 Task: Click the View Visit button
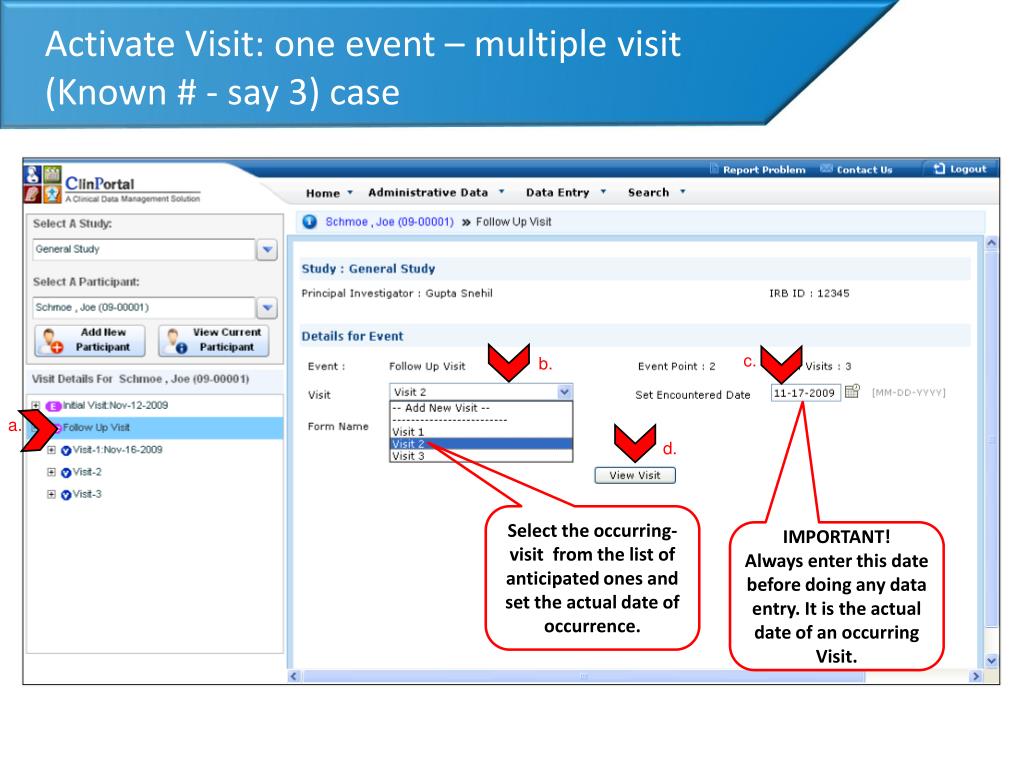[635, 475]
